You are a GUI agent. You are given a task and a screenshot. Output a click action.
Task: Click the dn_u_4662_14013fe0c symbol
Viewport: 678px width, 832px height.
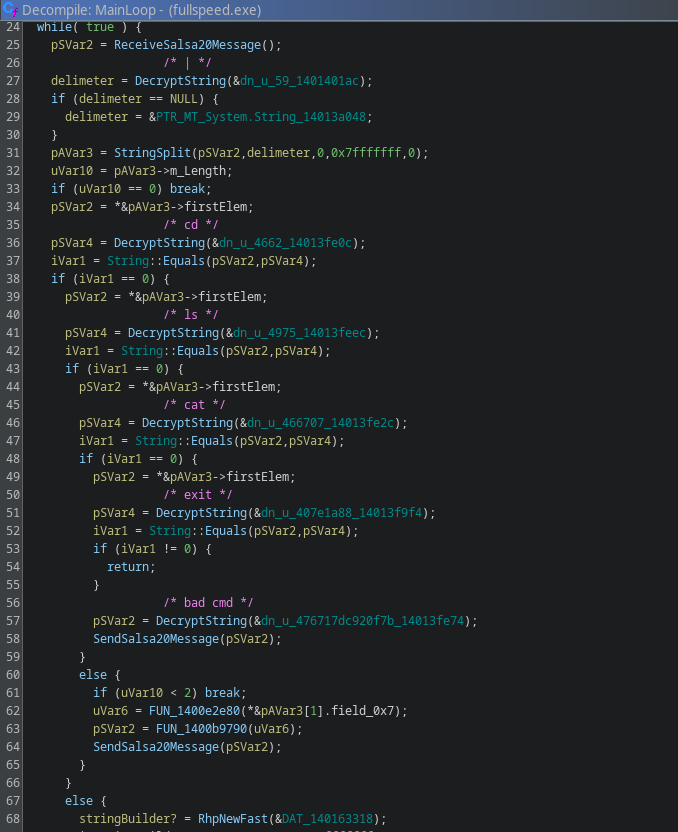285,243
